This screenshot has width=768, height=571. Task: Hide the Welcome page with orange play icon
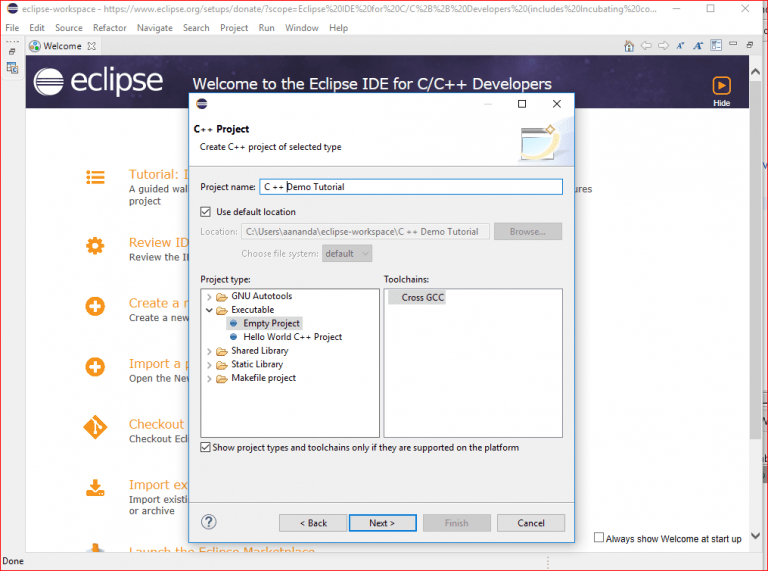coord(721,88)
